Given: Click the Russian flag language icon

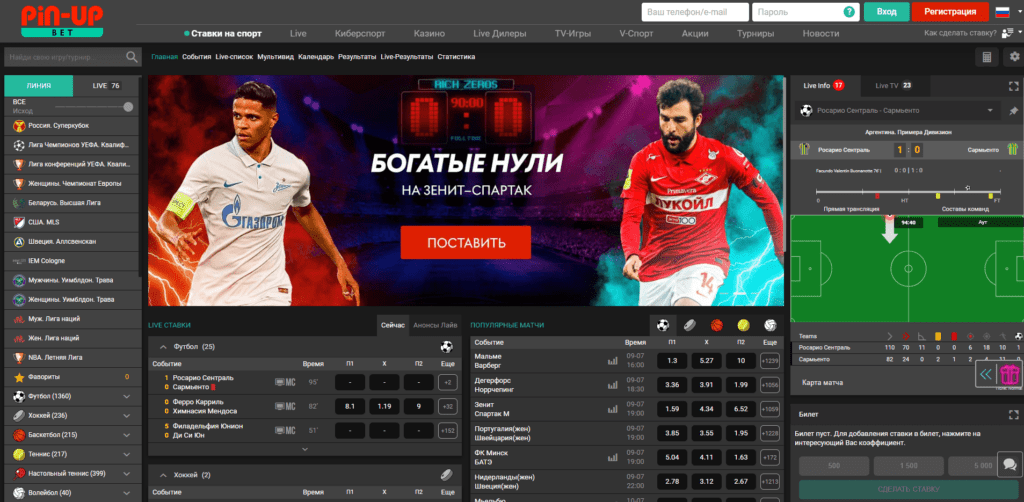Looking at the screenshot, I should pos(1002,12).
